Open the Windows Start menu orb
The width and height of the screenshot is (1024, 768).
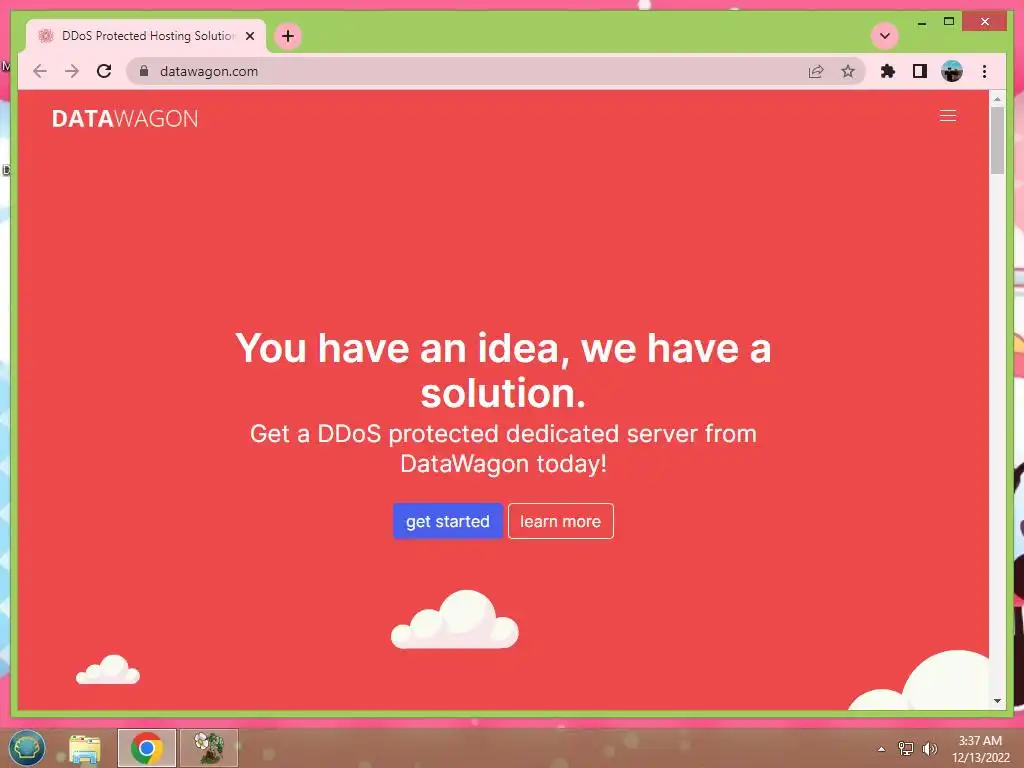pos(27,748)
